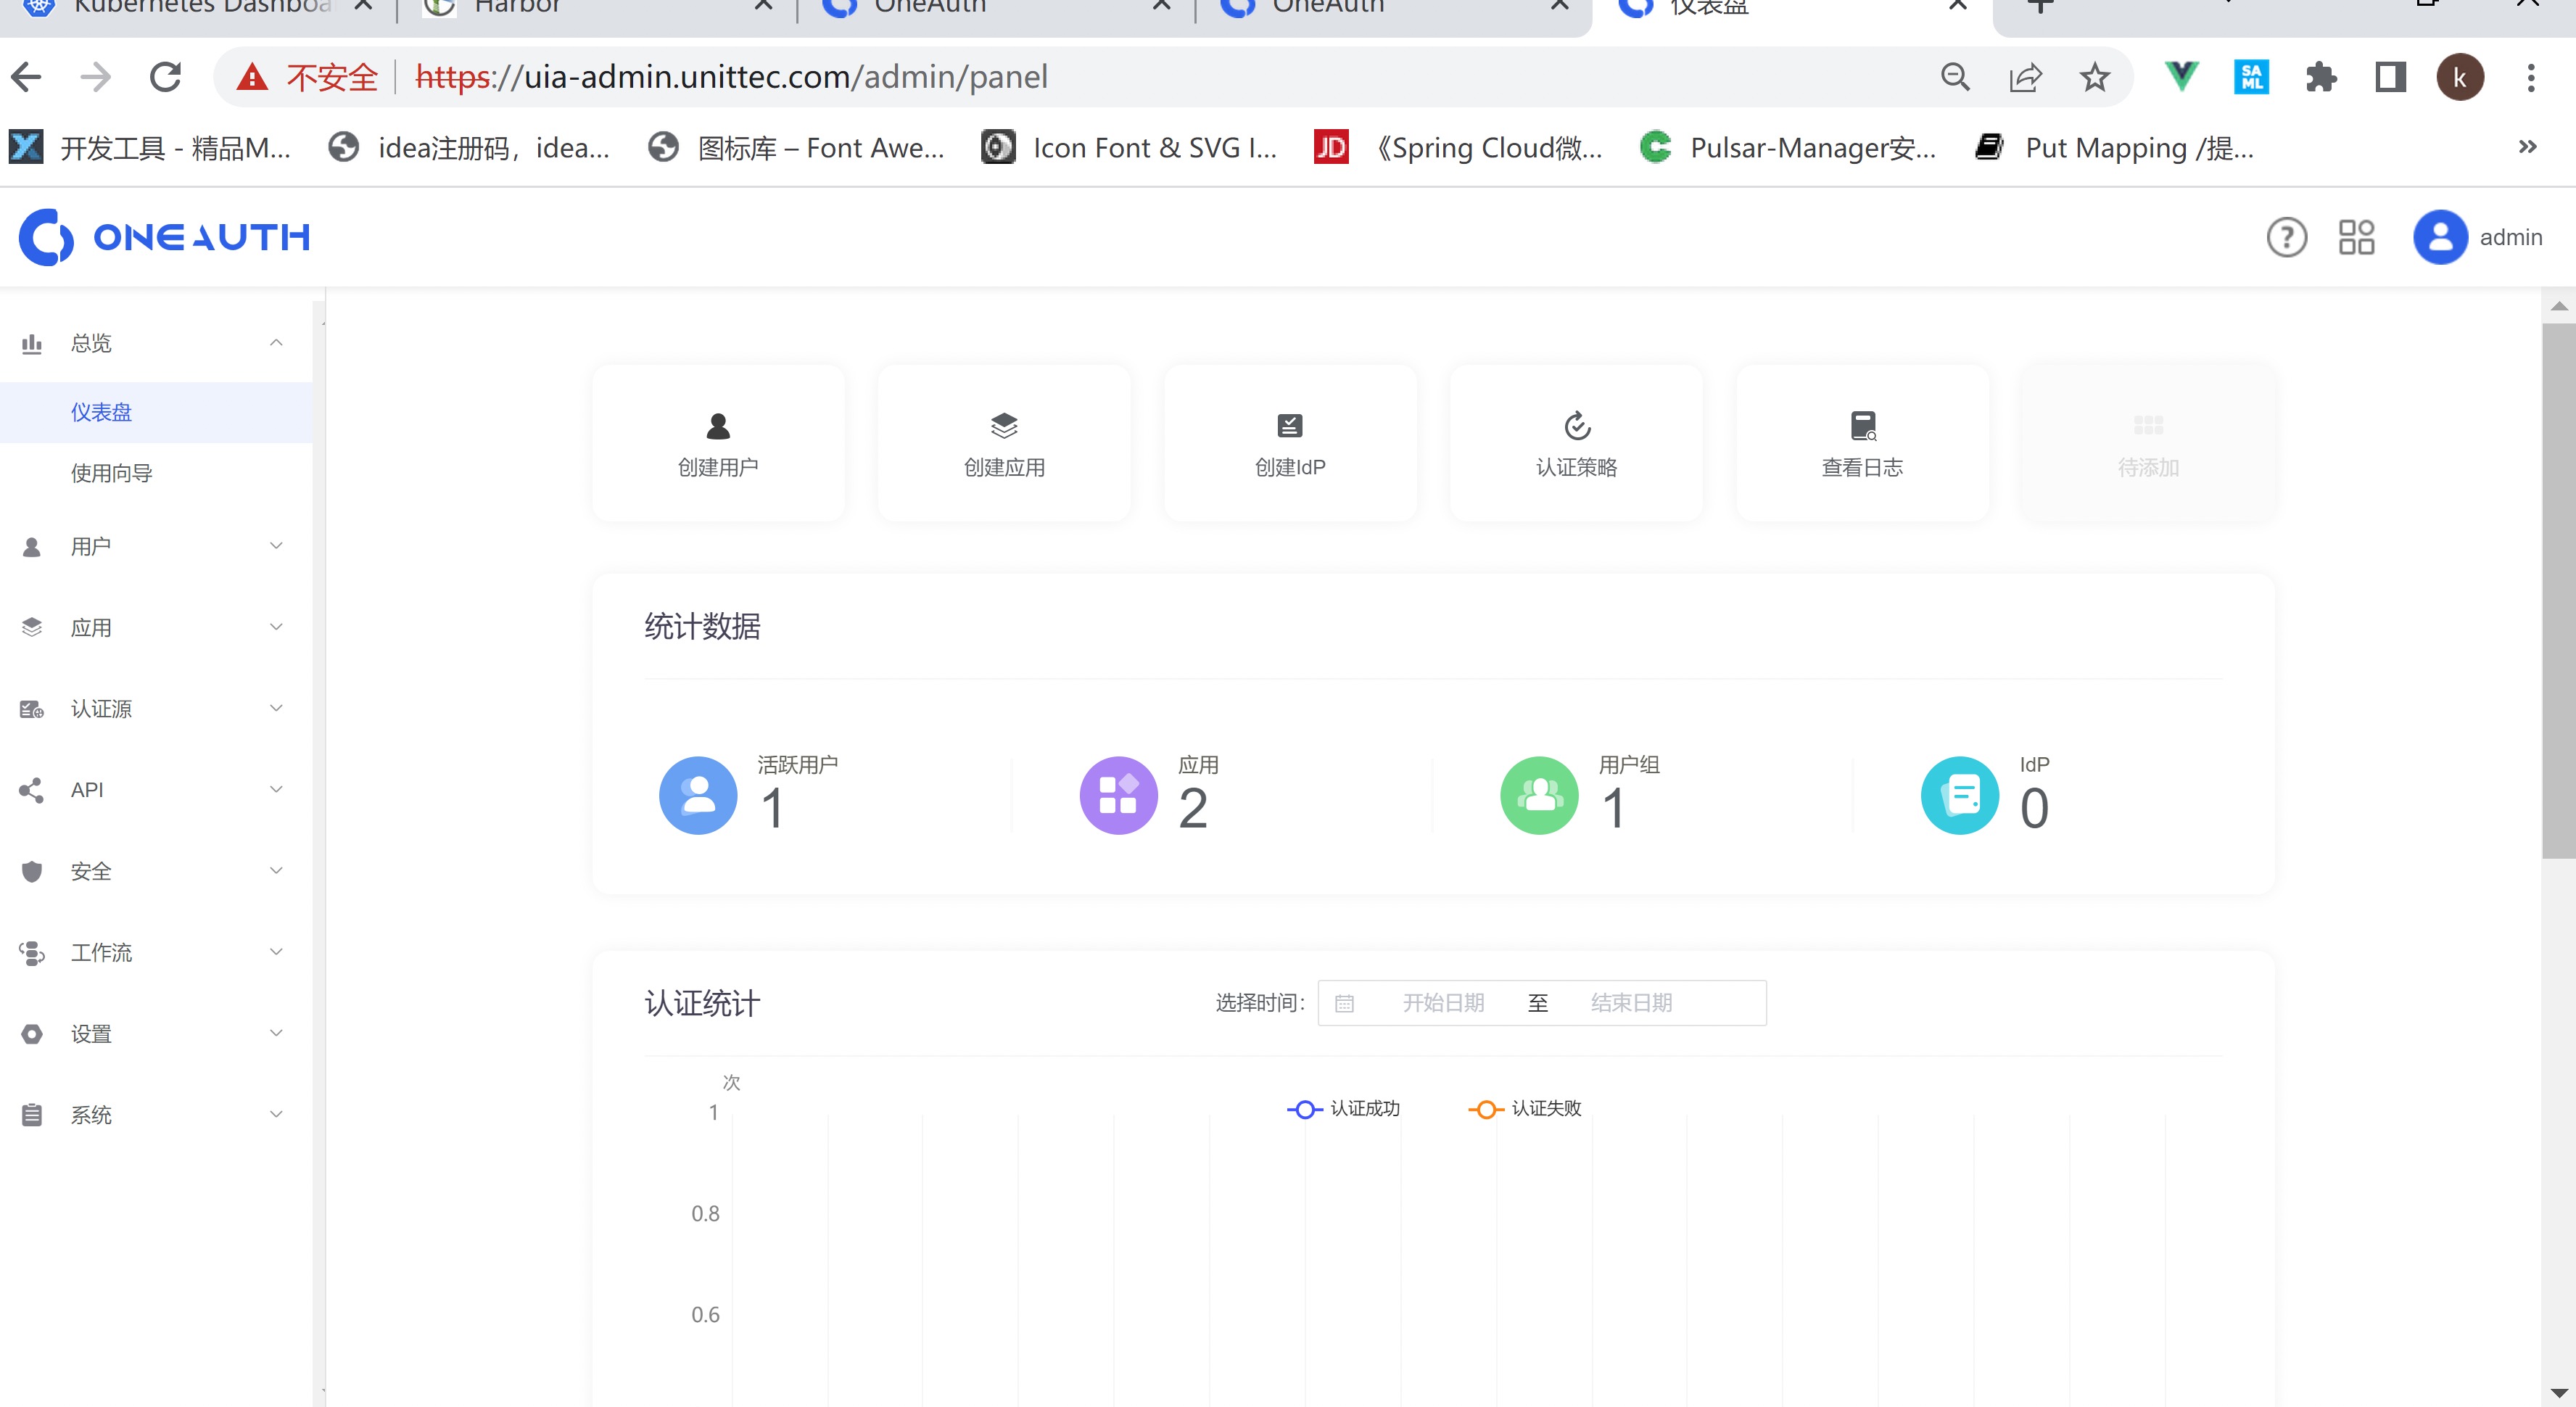Open the browser three-dot menu
2576x1407 pixels.
coord(2531,77)
